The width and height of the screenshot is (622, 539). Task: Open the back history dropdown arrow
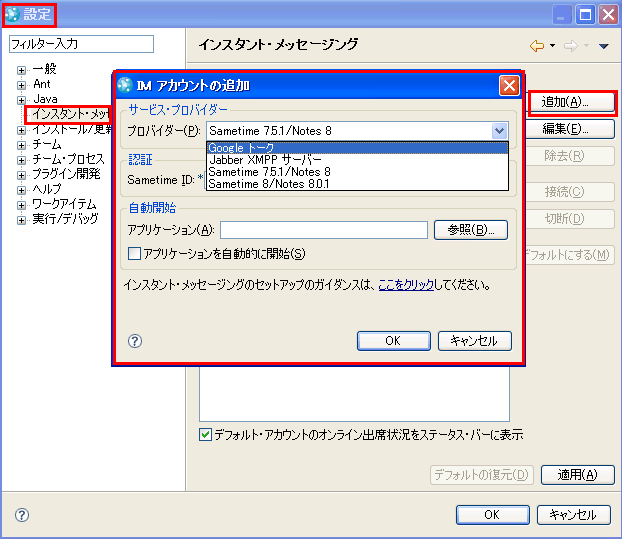point(553,46)
